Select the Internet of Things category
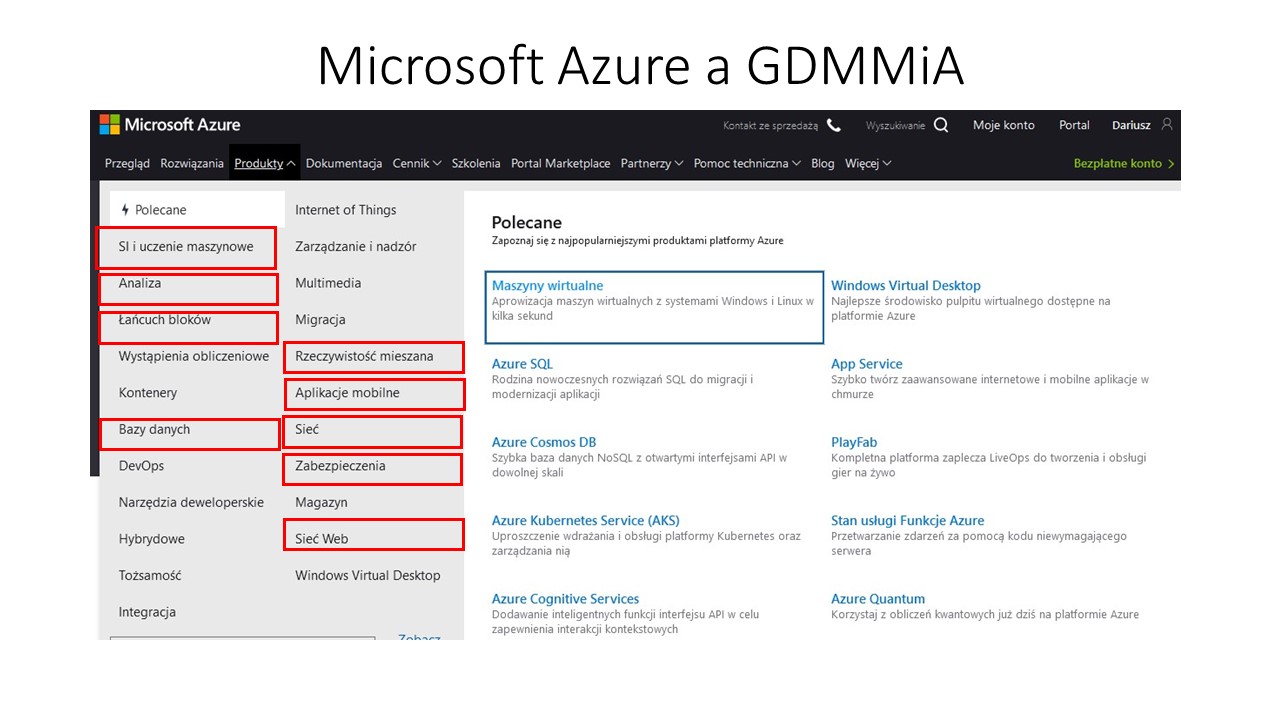This screenshot has width=1280, height=720. click(346, 210)
